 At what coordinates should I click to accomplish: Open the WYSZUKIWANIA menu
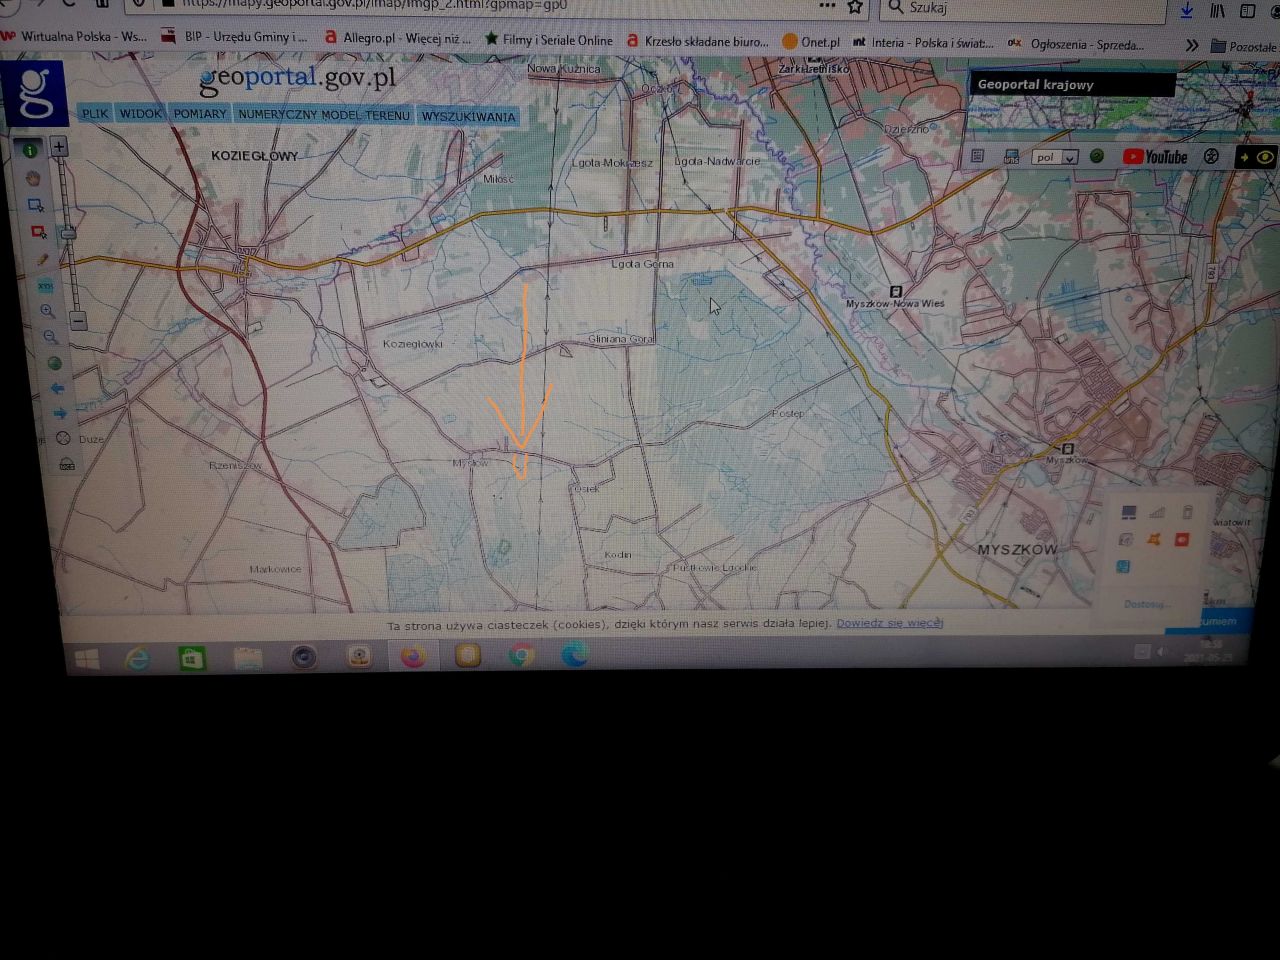pyautogui.click(x=468, y=117)
